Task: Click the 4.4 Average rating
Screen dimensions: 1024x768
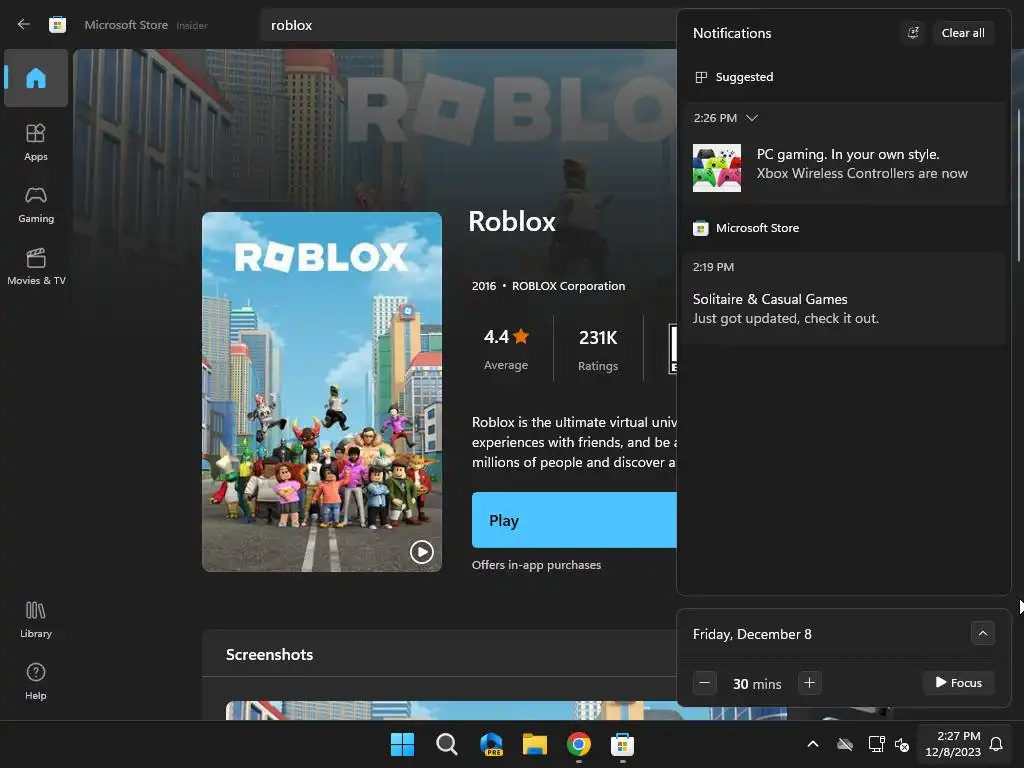Action: pyautogui.click(x=506, y=349)
